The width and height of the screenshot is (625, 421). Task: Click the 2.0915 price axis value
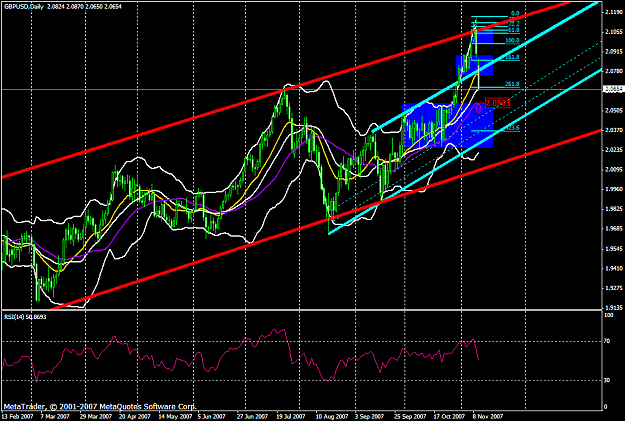(x=614, y=52)
